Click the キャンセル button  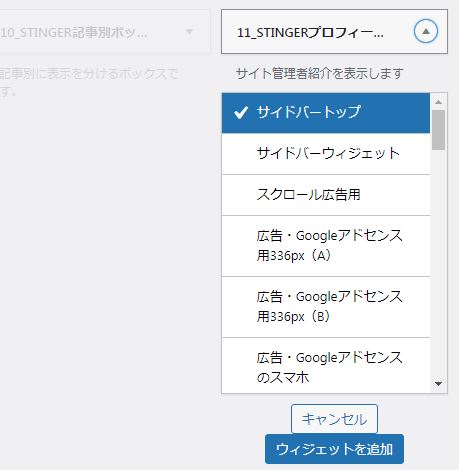click(x=334, y=419)
